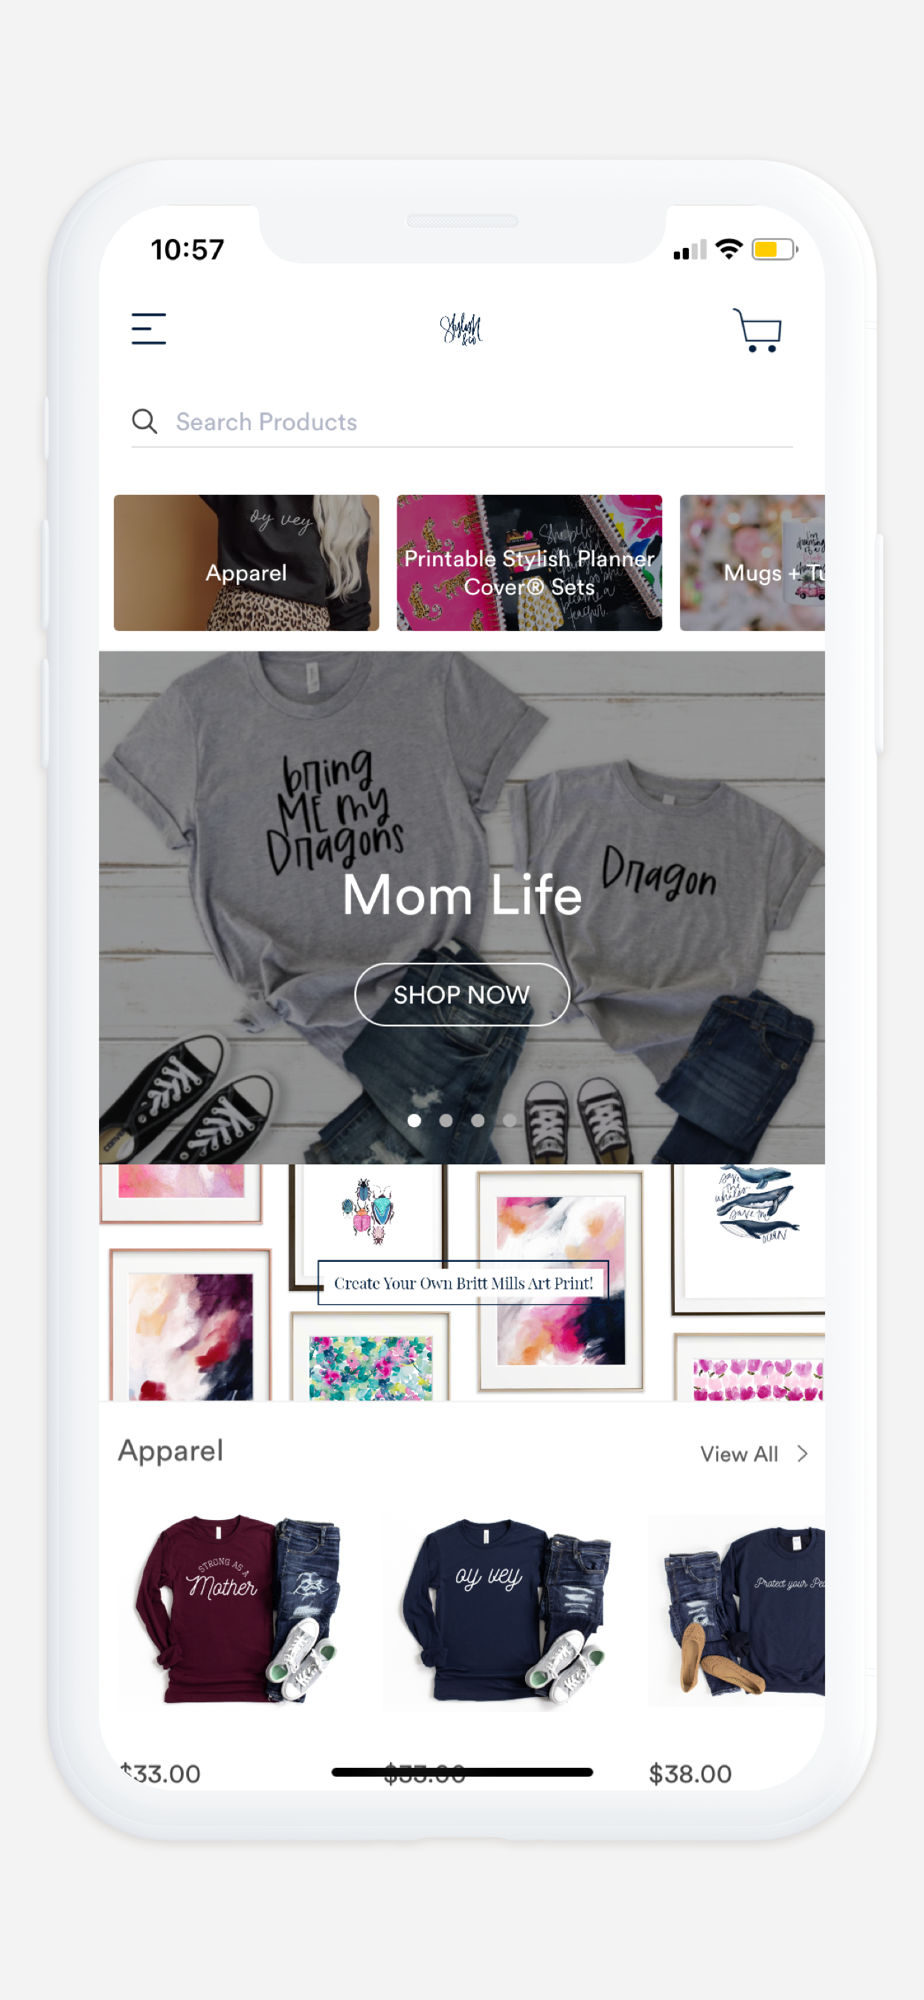Tap View All for Apparel
The height and width of the screenshot is (2000, 924).
[739, 1454]
